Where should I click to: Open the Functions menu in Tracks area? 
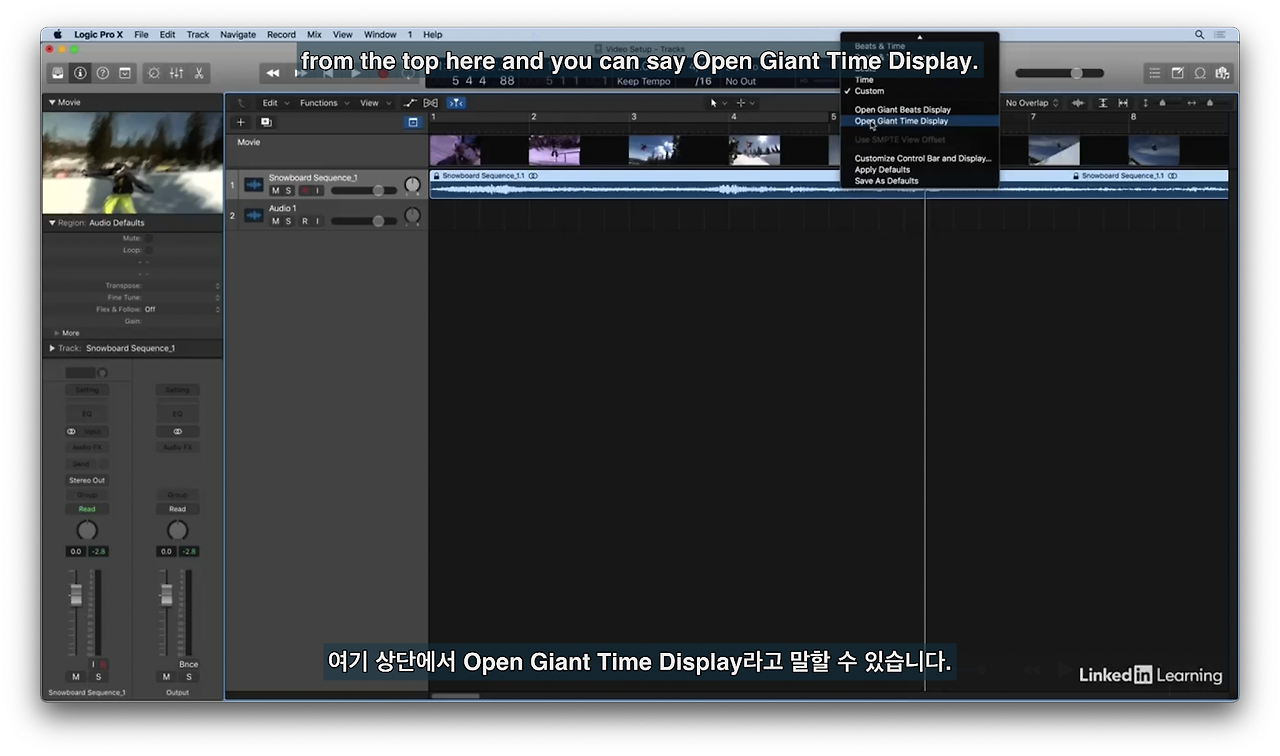click(324, 103)
